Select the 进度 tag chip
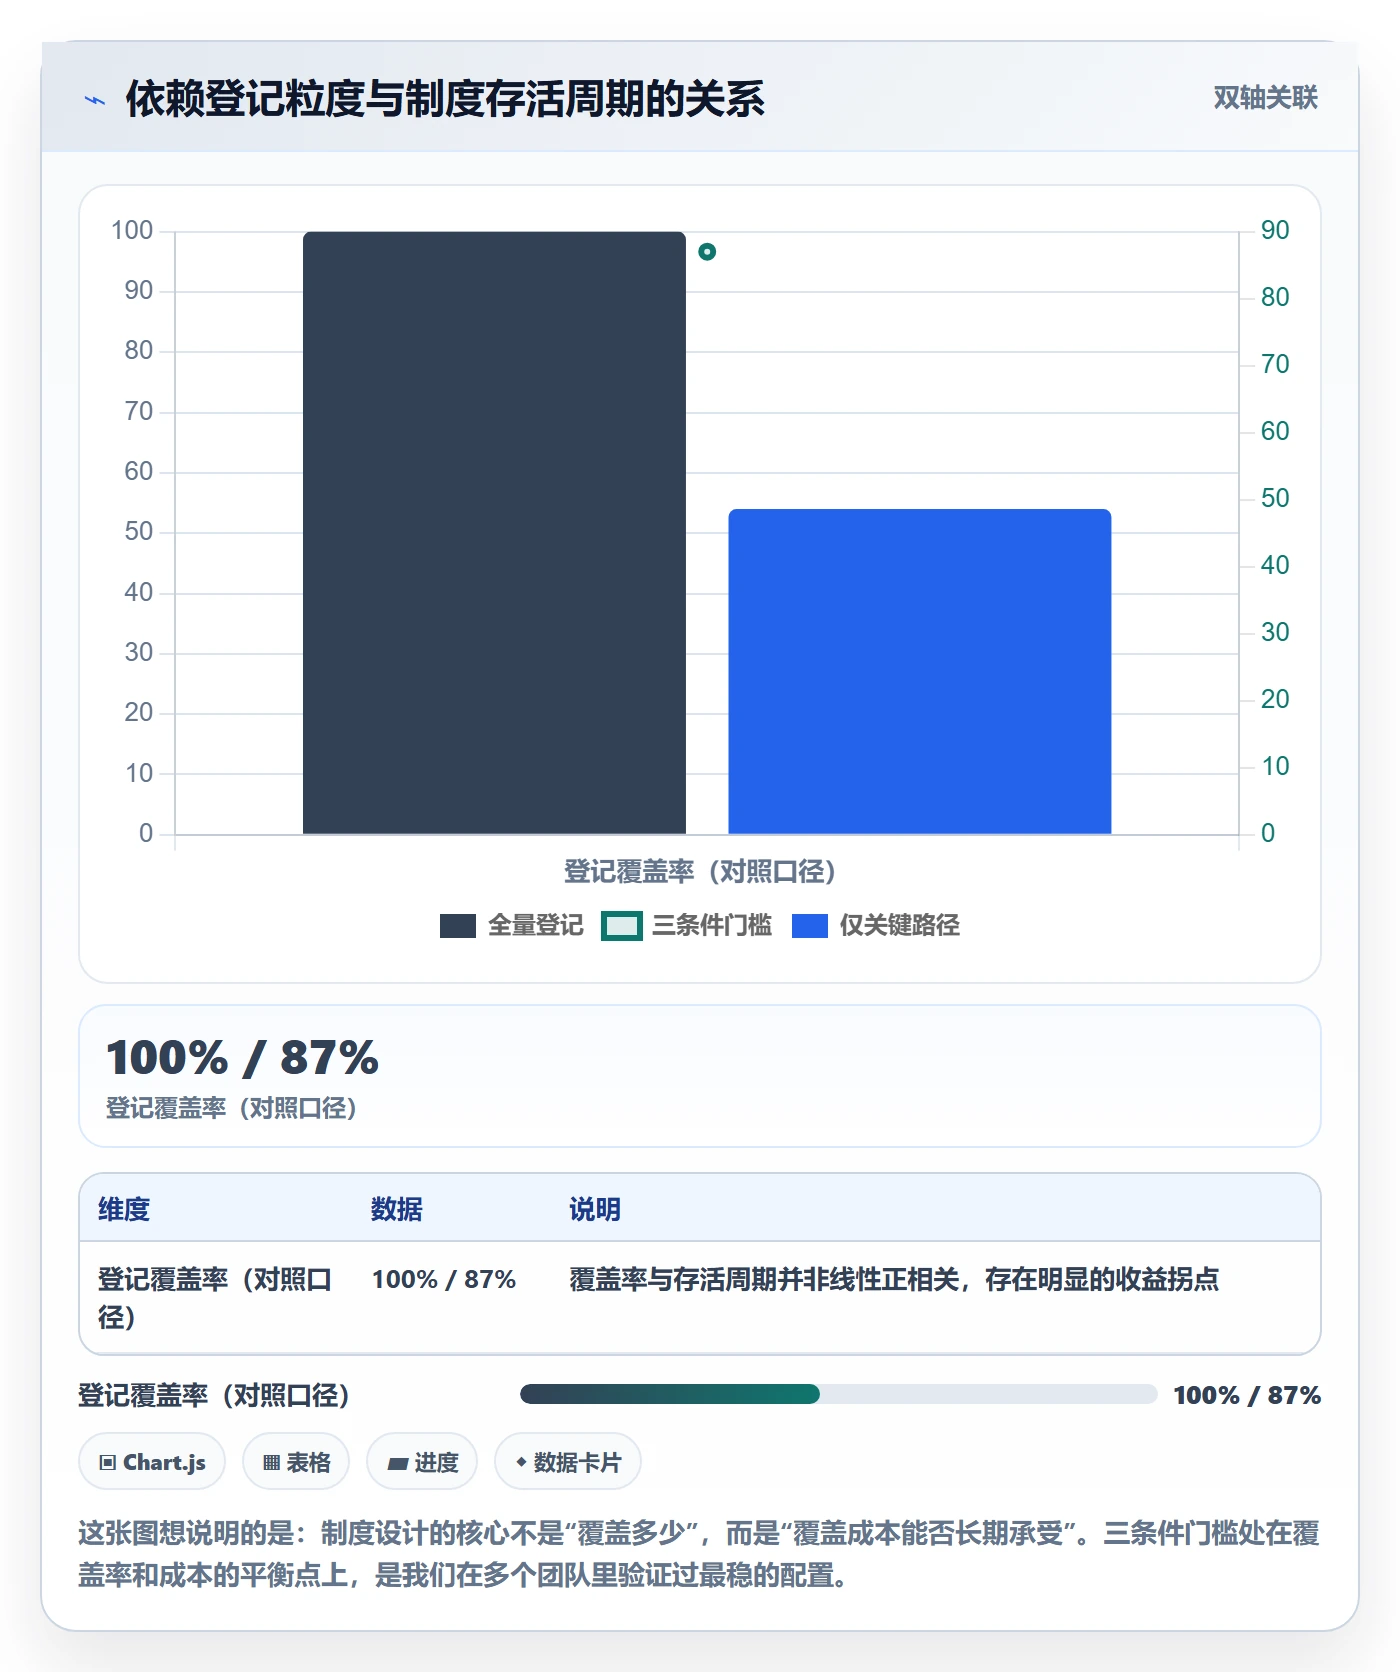The image size is (1400, 1672). point(422,1462)
